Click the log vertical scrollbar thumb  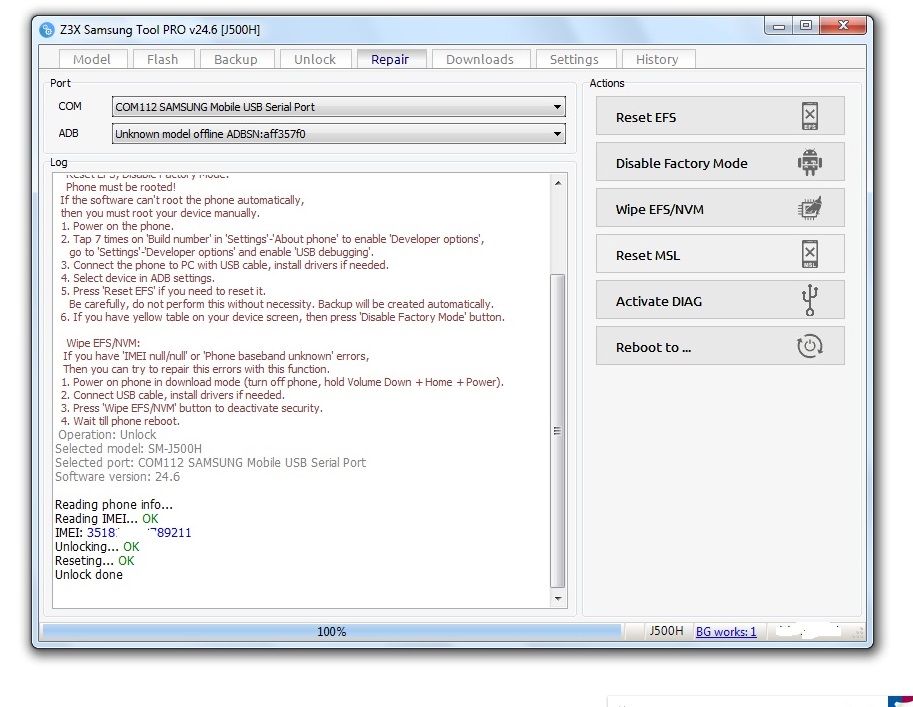(x=558, y=431)
